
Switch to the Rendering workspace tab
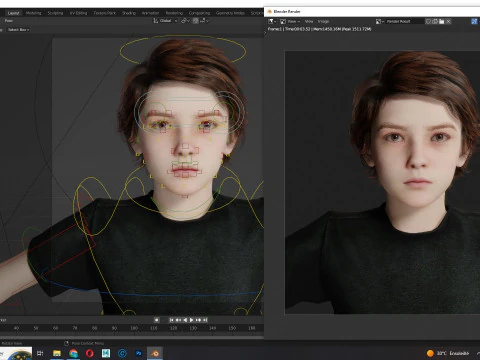(x=174, y=13)
